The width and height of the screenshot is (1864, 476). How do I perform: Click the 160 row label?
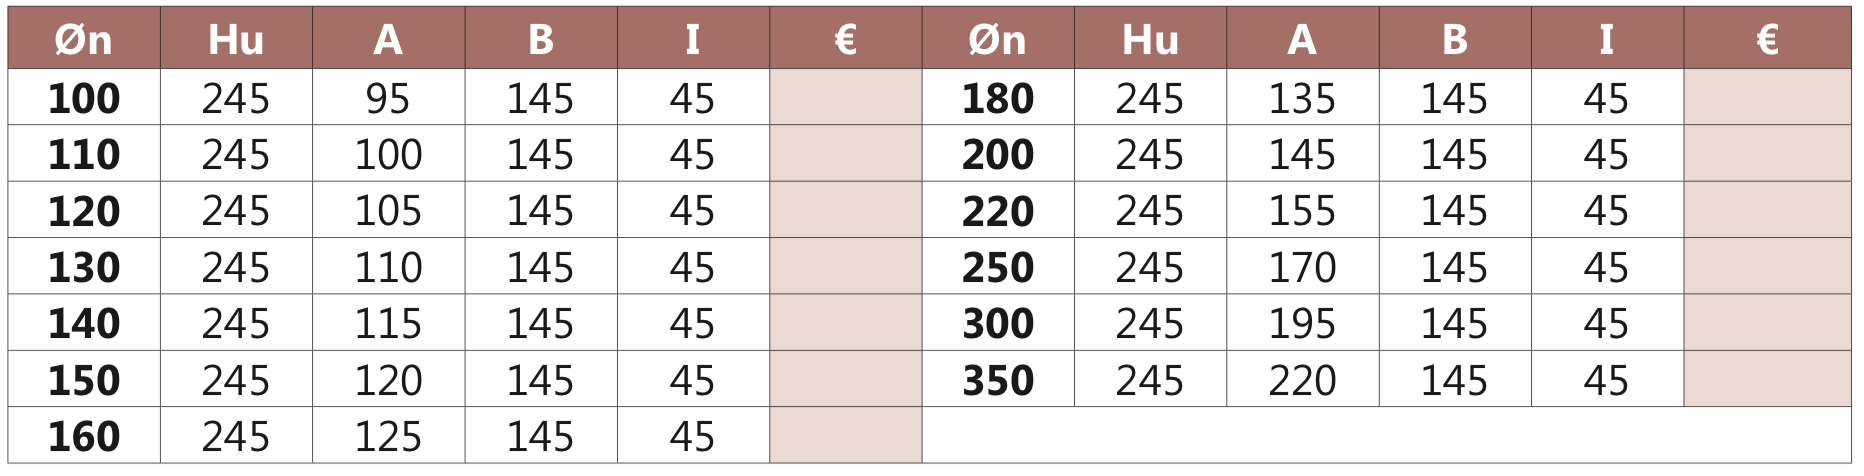tap(84, 436)
